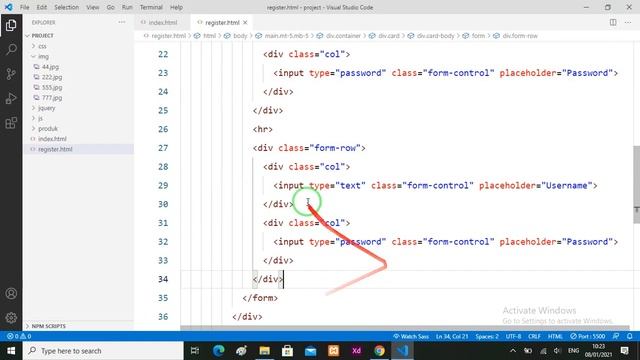Click in the taskbar search box
Image resolution: width=640 pixels, height=360 pixels.
point(103,351)
